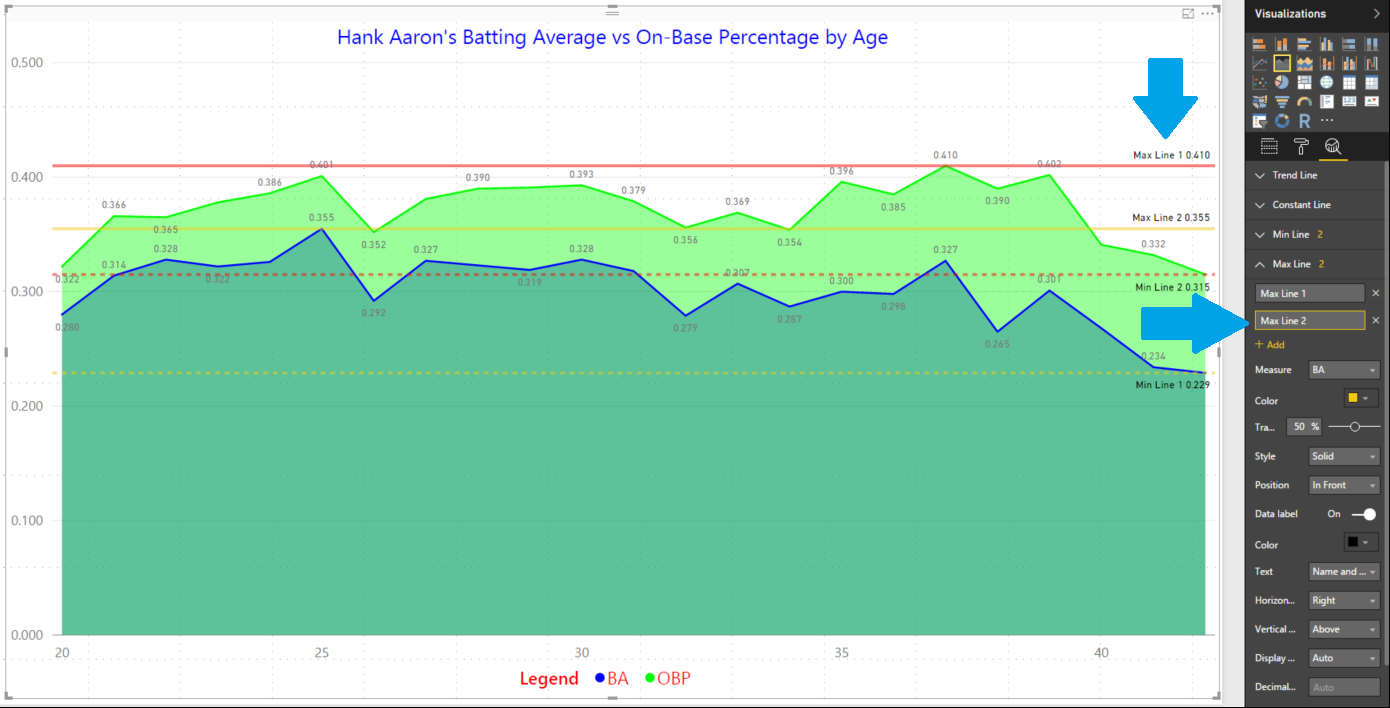Delete Max Line 2 using its X
The width and height of the screenshot is (1390, 708).
1375,320
